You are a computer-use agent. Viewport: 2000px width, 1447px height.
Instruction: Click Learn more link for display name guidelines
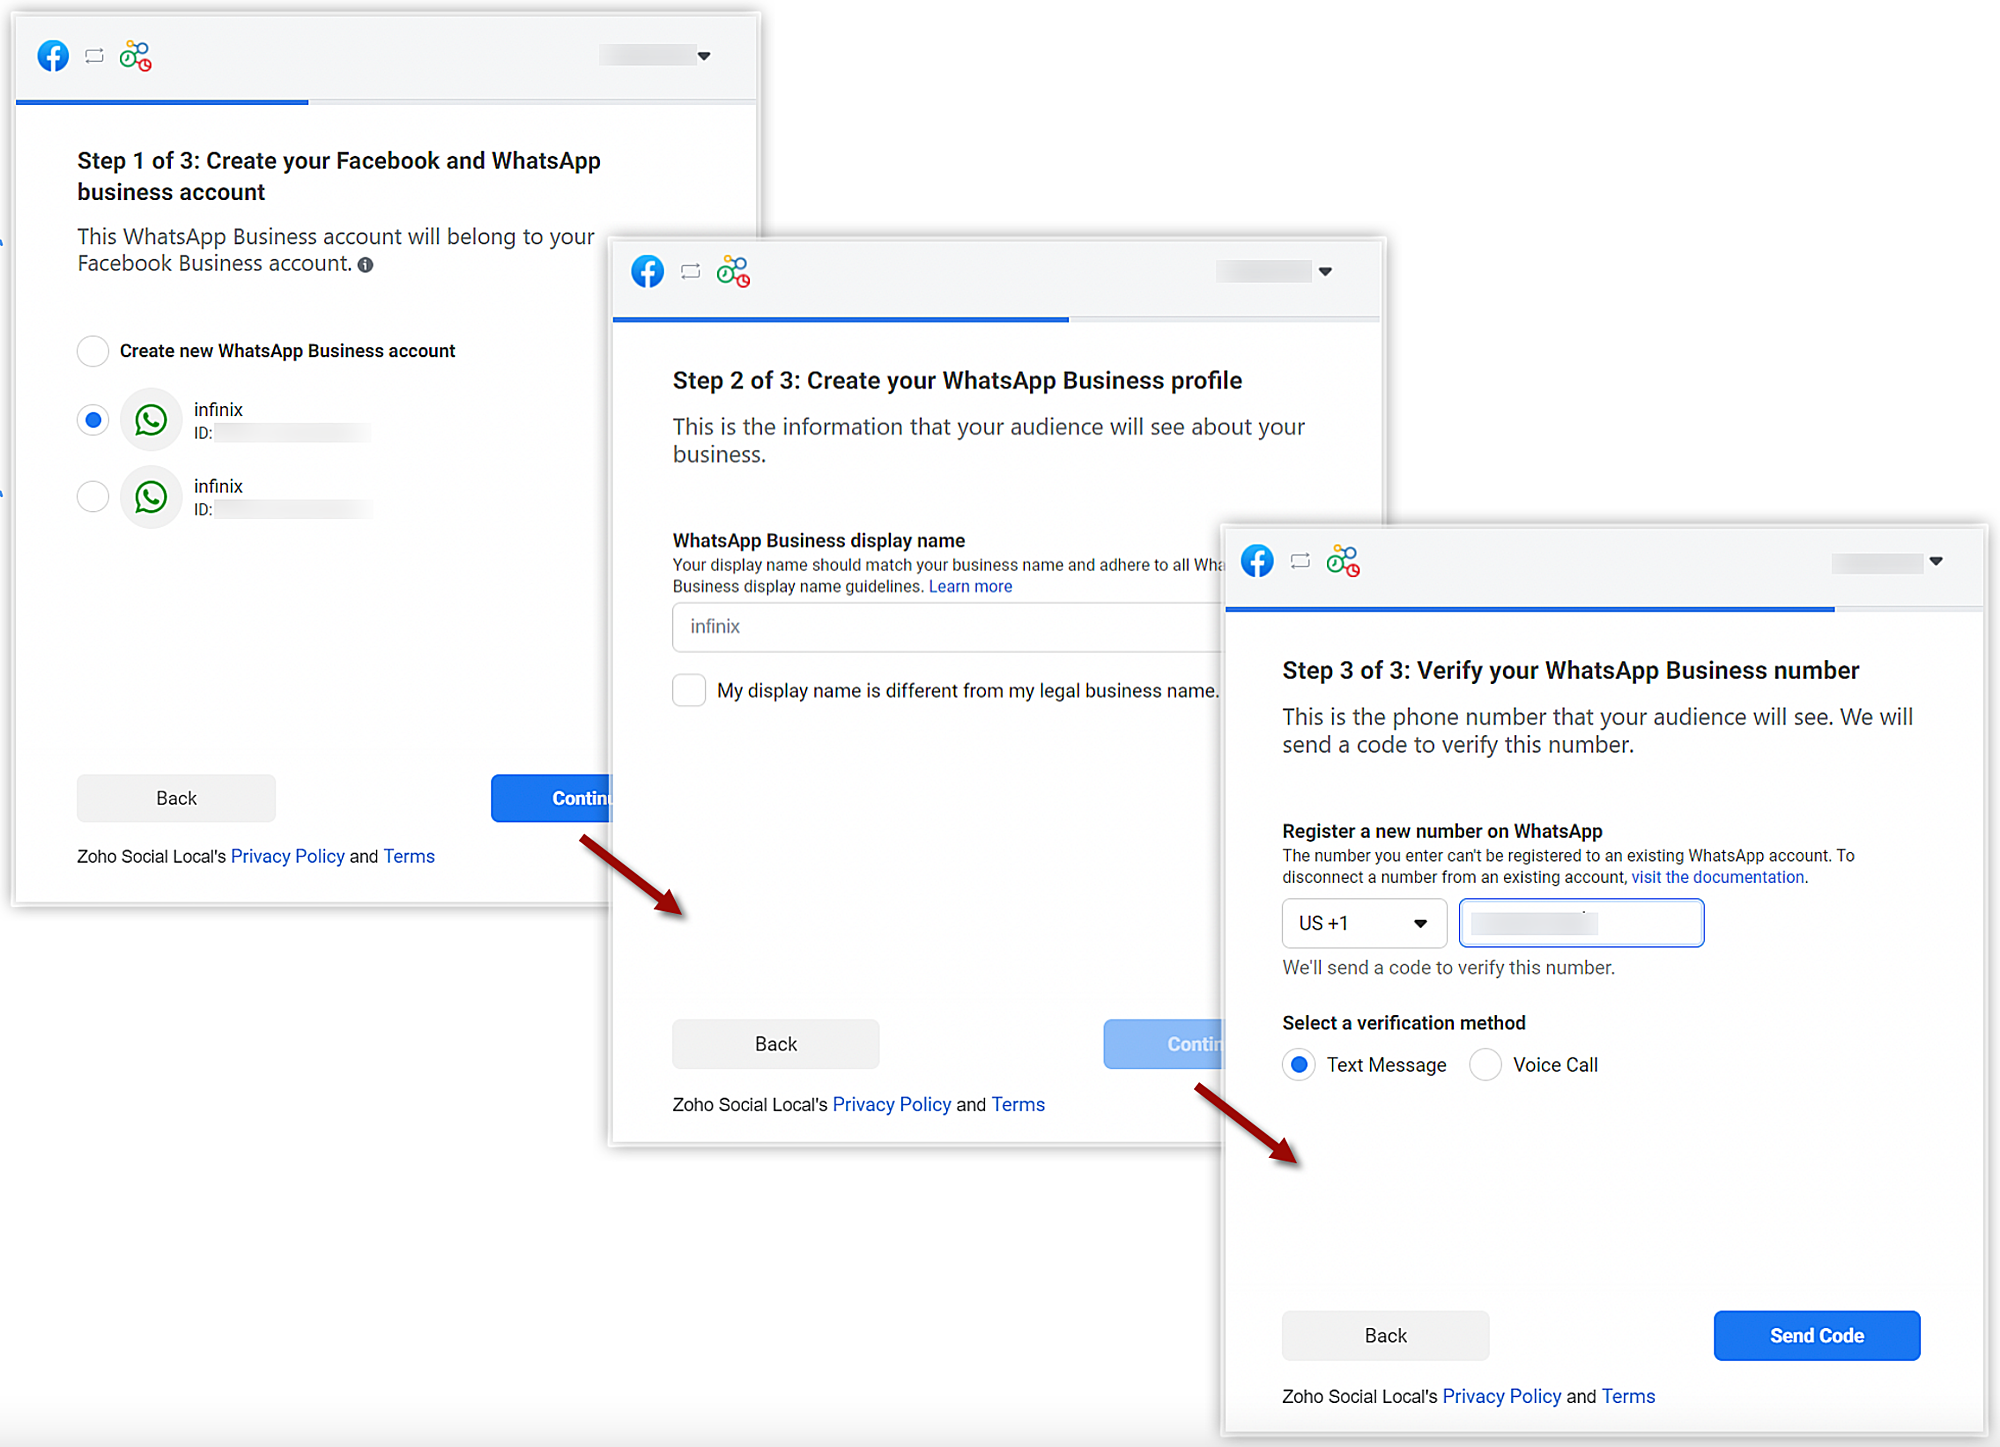970,587
